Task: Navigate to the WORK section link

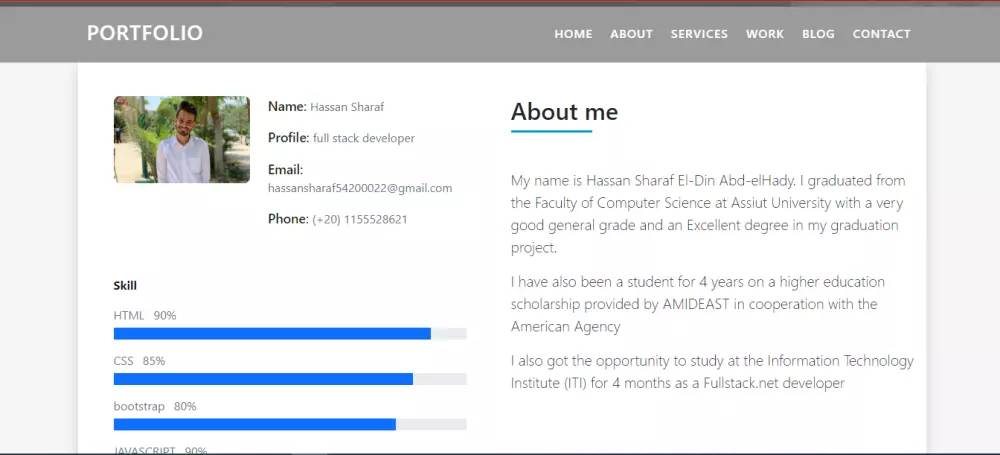Action: pyautogui.click(x=764, y=34)
